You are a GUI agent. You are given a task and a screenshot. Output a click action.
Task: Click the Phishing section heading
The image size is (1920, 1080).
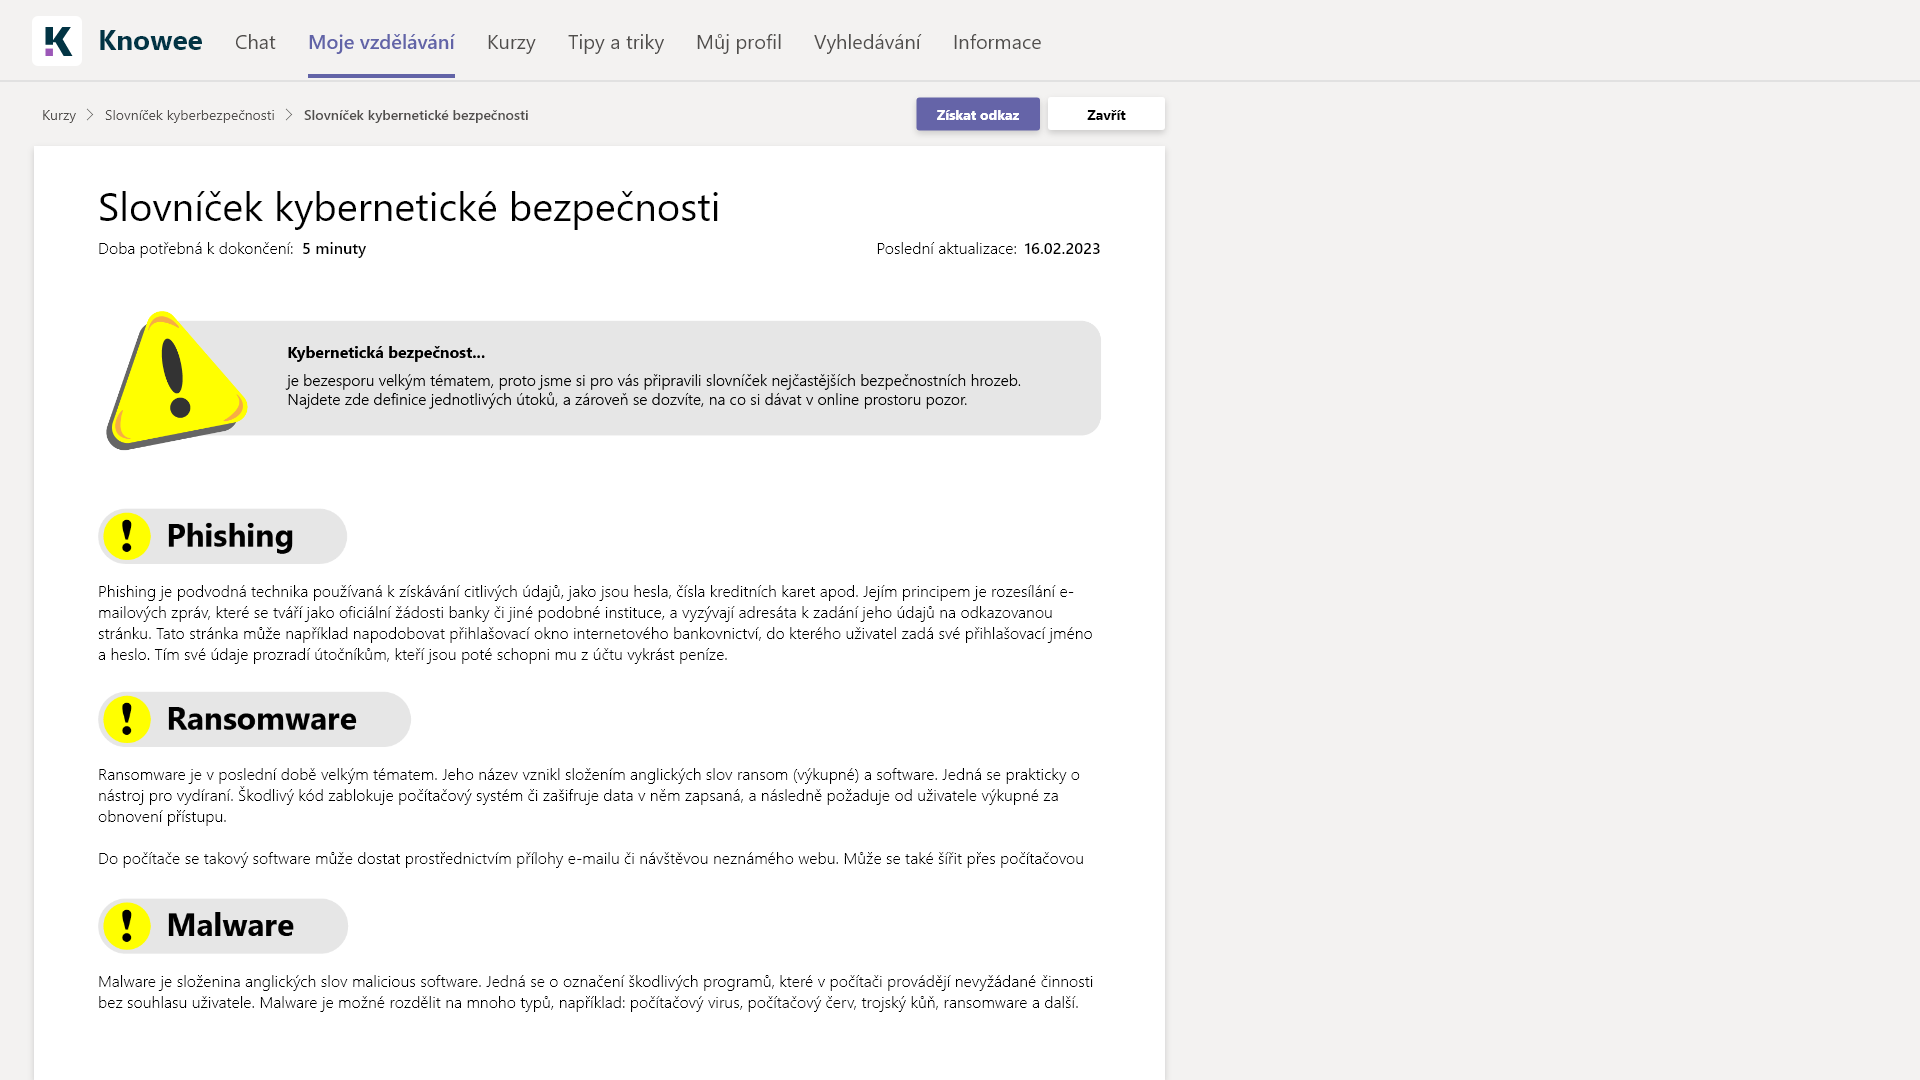coord(230,536)
